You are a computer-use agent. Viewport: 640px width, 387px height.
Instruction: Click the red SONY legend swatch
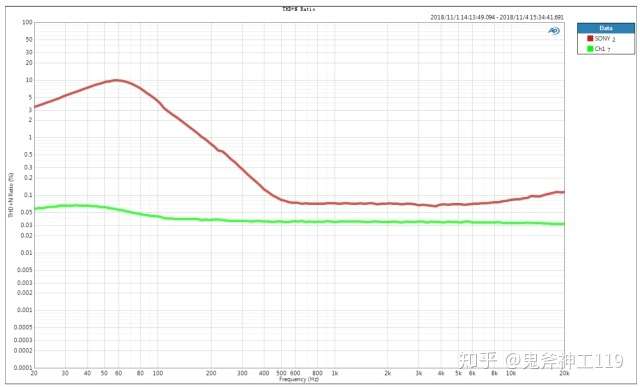(590, 38)
